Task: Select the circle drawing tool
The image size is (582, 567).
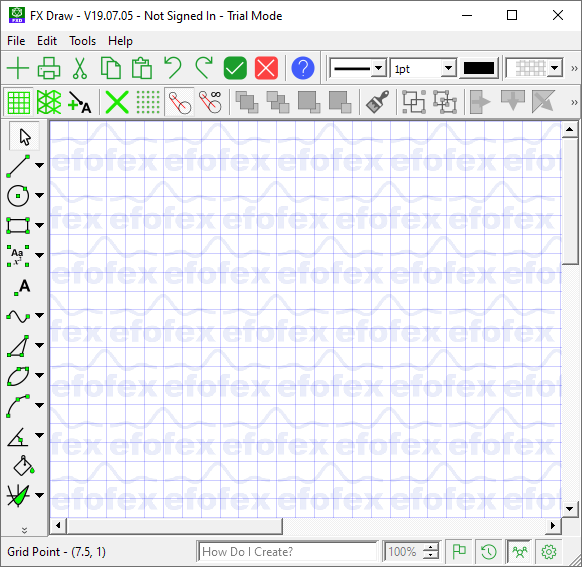Action: coord(18,196)
